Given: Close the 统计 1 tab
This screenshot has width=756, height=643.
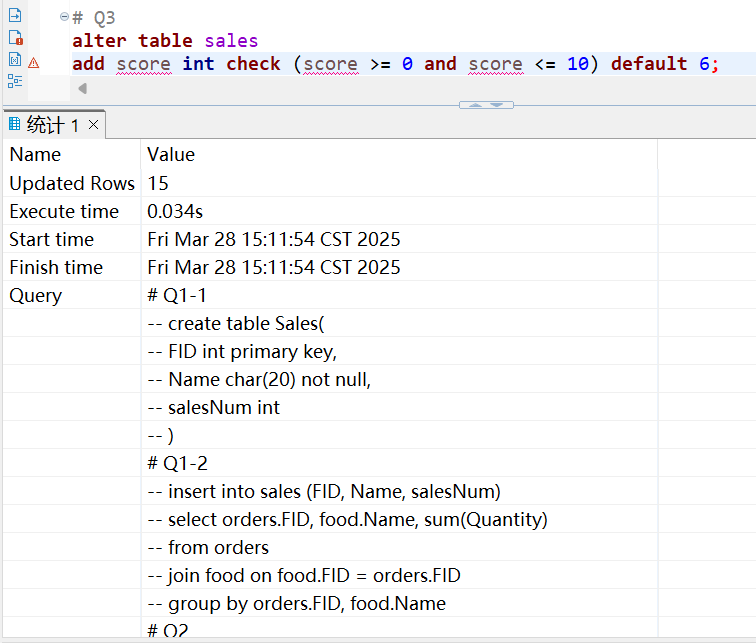Looking at the screenshot, I should (94, 125).
